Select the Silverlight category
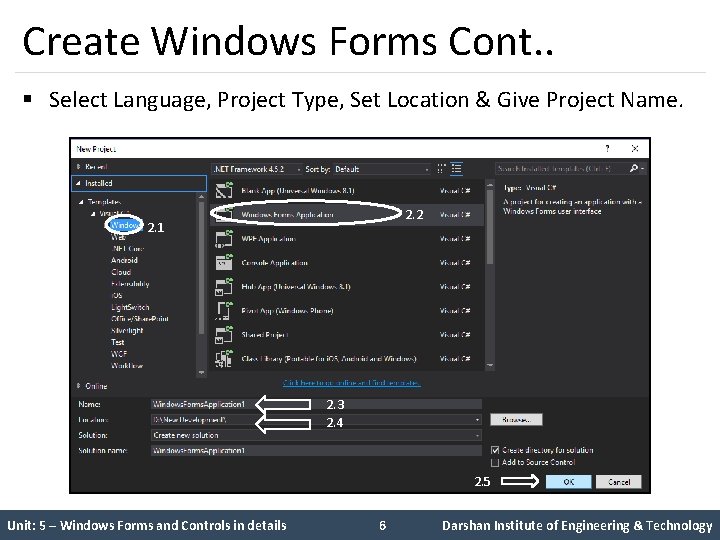The width and height of the screenshot is (720, 540). [127, 331]
